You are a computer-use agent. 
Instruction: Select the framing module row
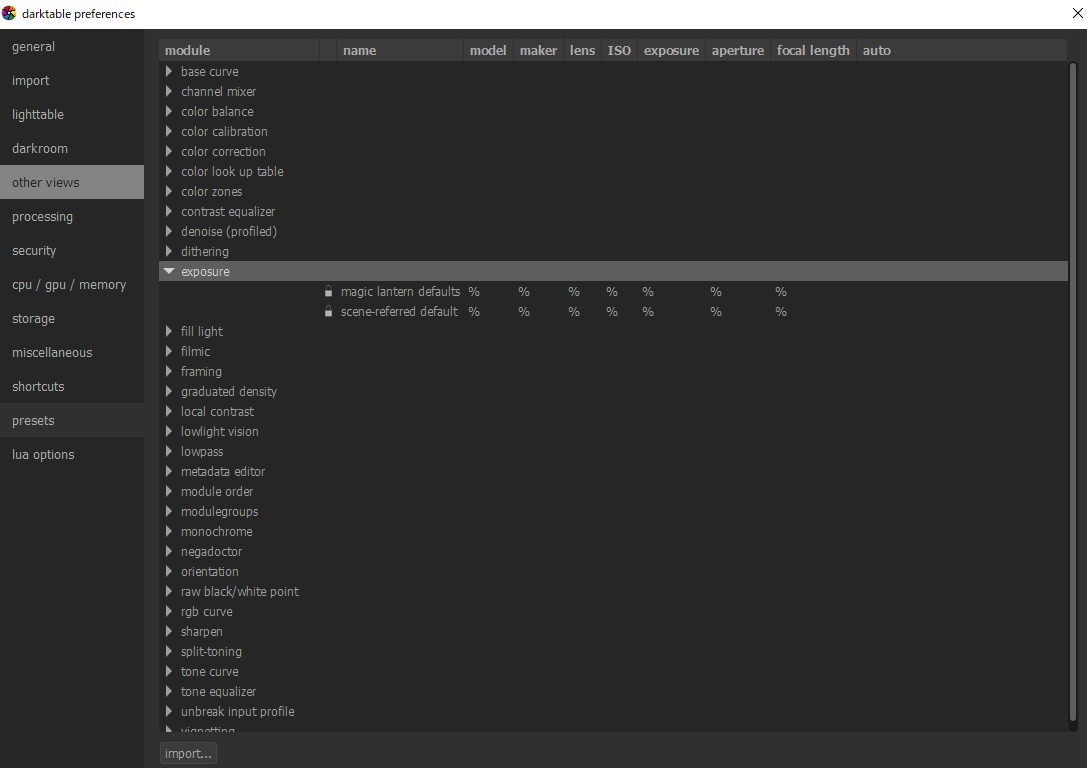[x=614, y=372]
